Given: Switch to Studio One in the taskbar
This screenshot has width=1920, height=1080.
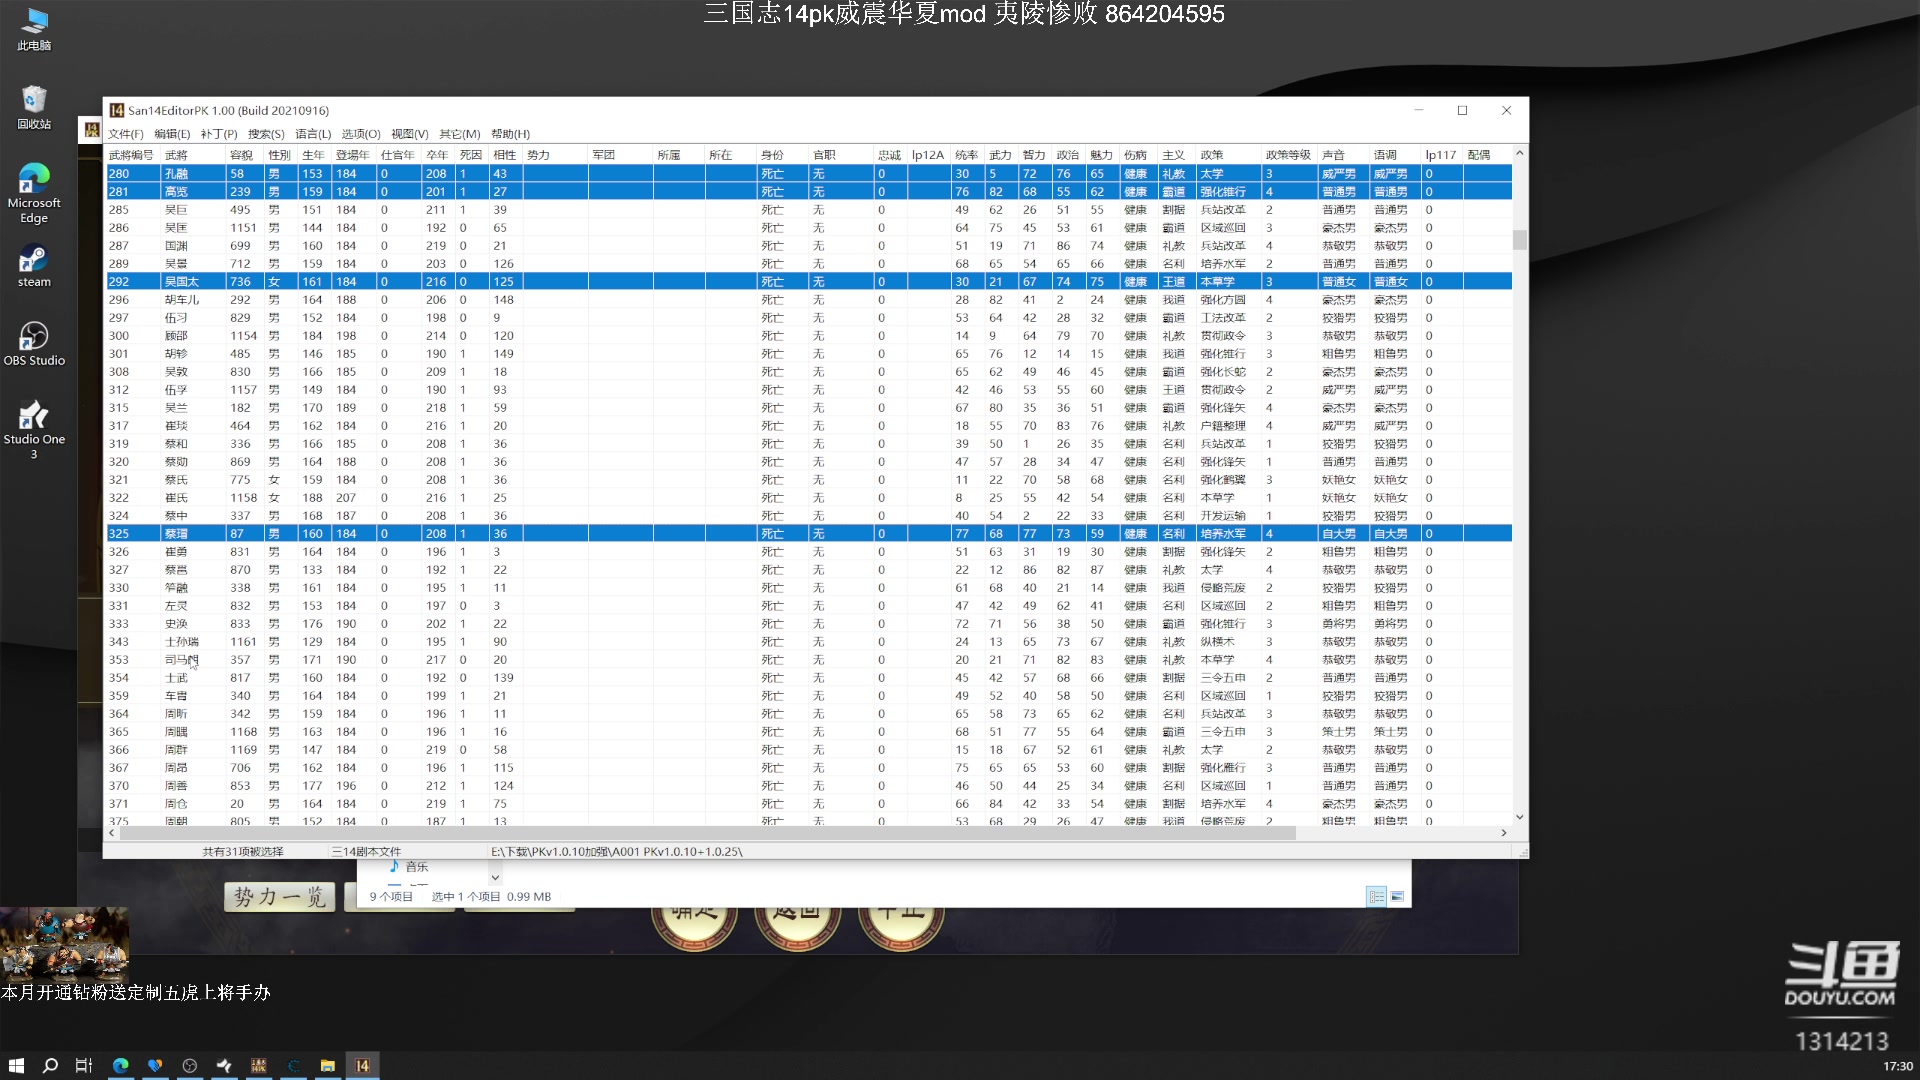Looking at the screenshot, I should (224, 1066).
